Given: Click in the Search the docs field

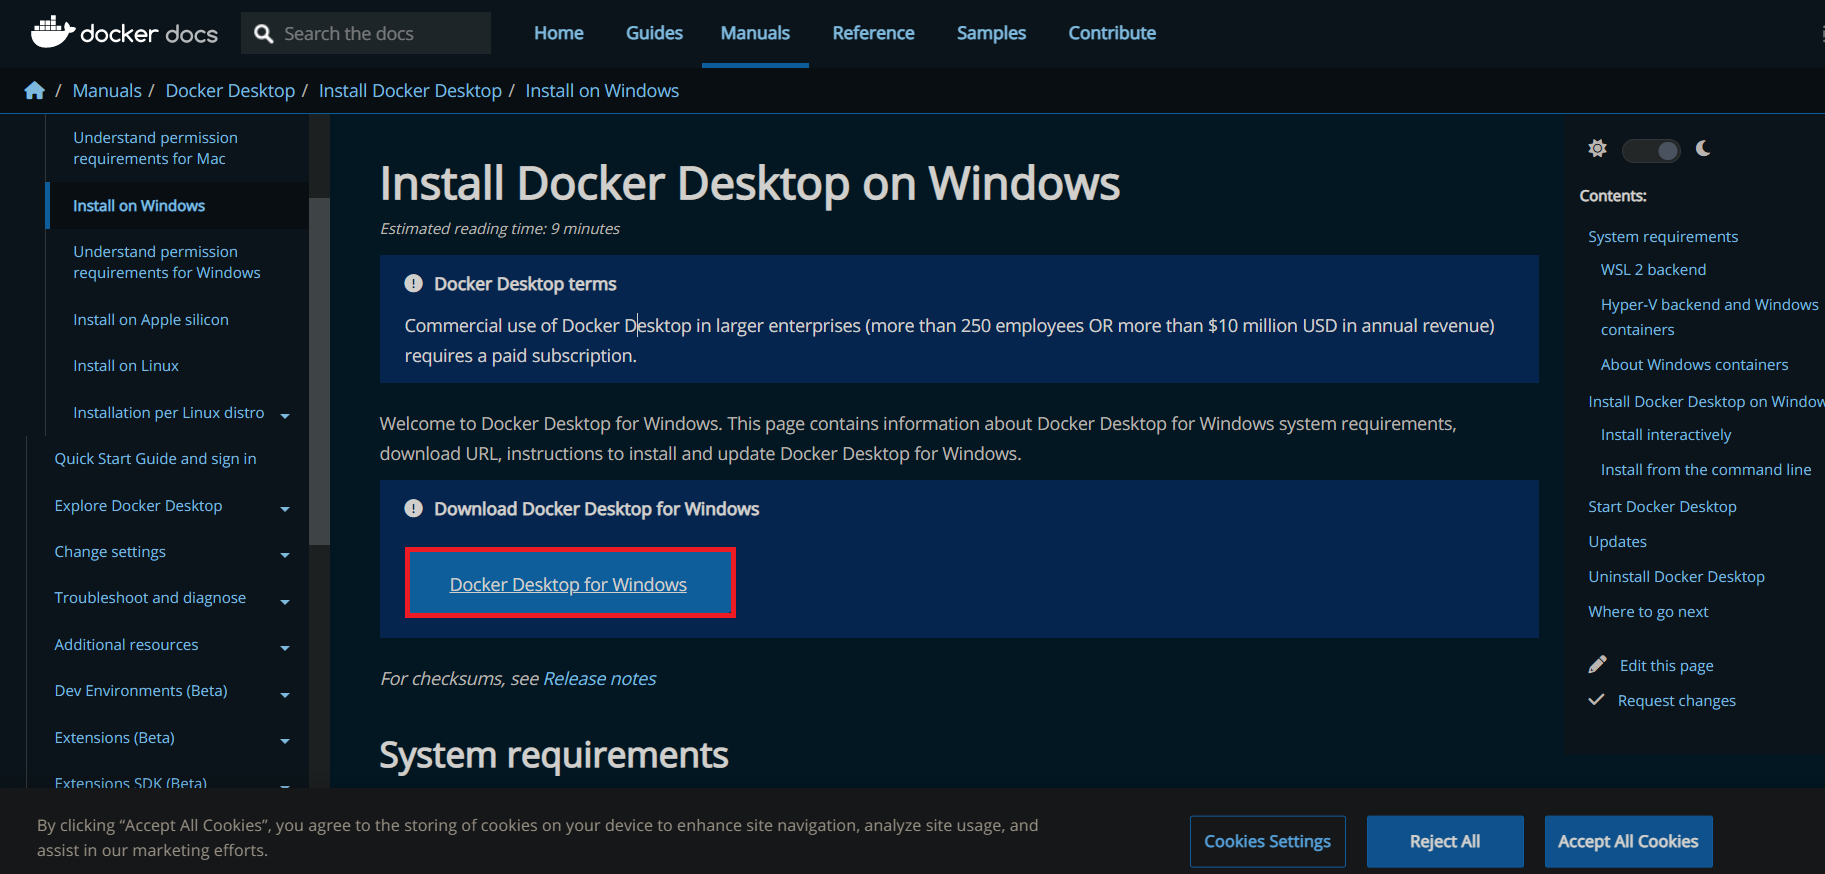Looking at the screenshot, I should 366,33.
